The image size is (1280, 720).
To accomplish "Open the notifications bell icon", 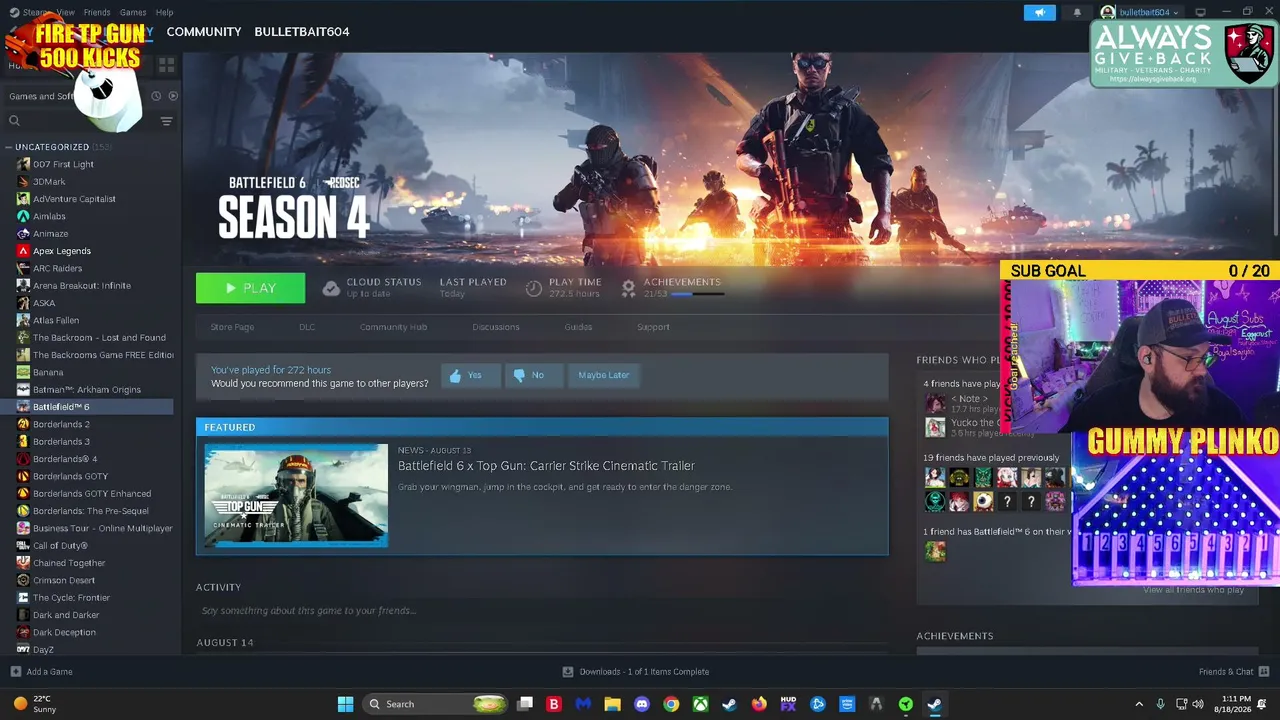I will click(1077, 12).
